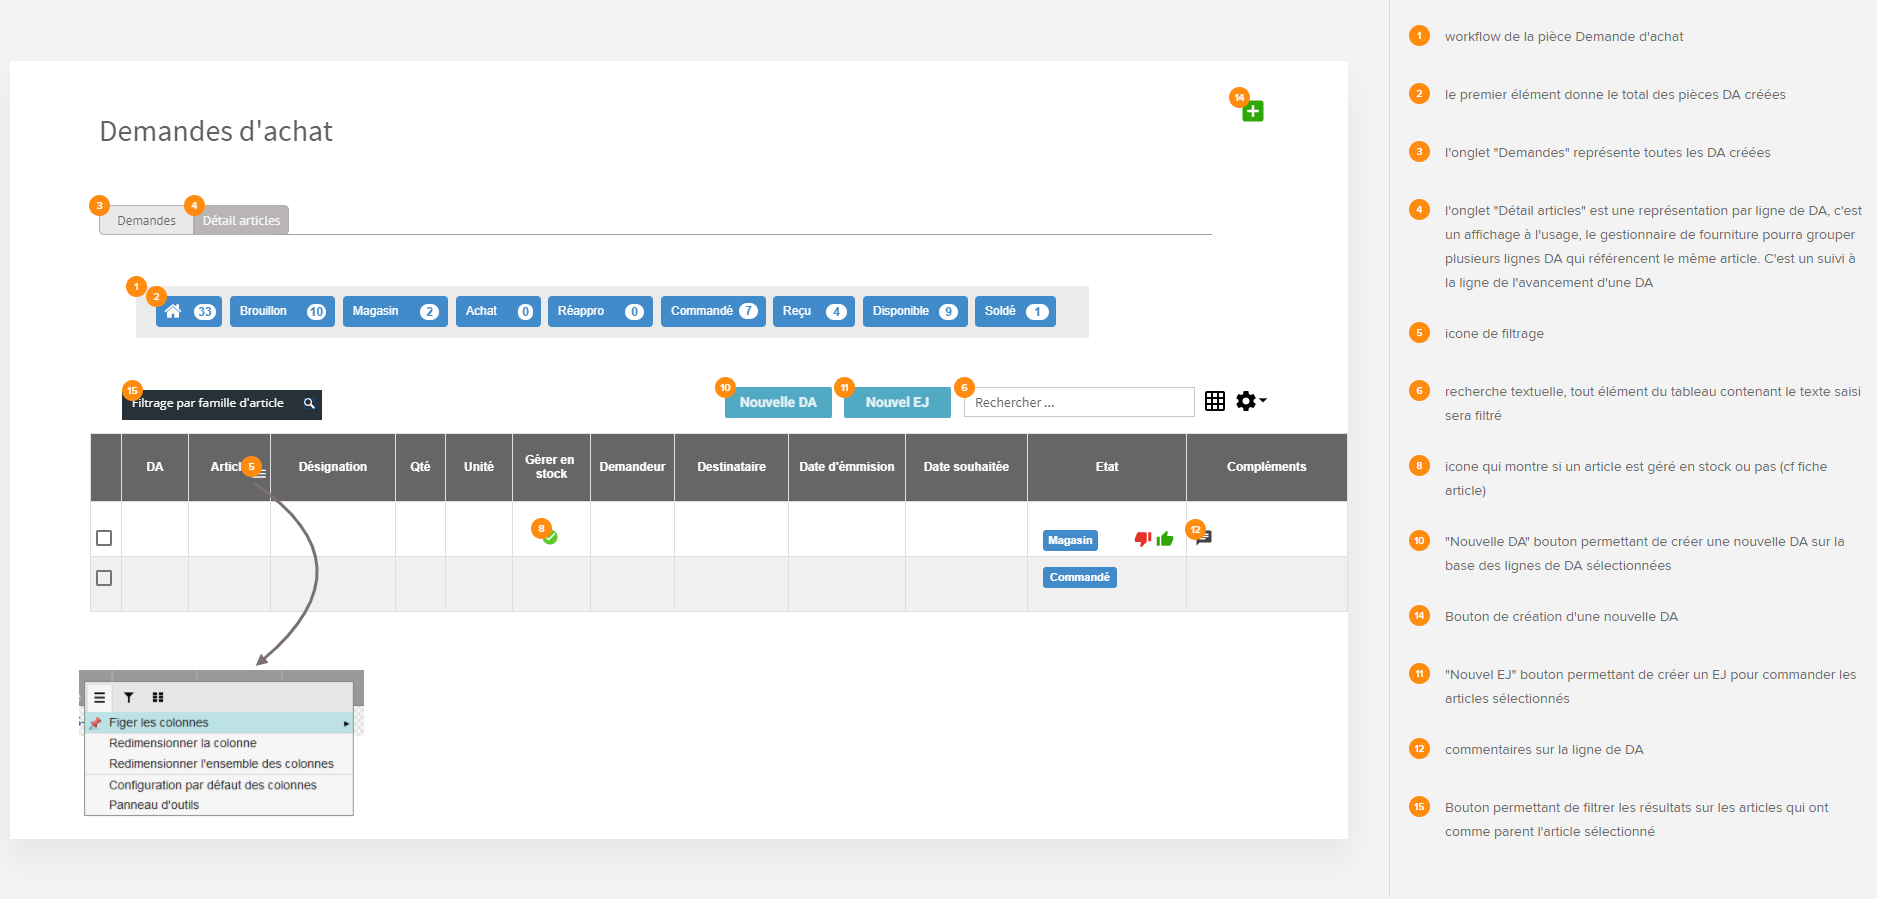
Task: Click the 'Nouvelle DA' button
Action: pos(778,402)
